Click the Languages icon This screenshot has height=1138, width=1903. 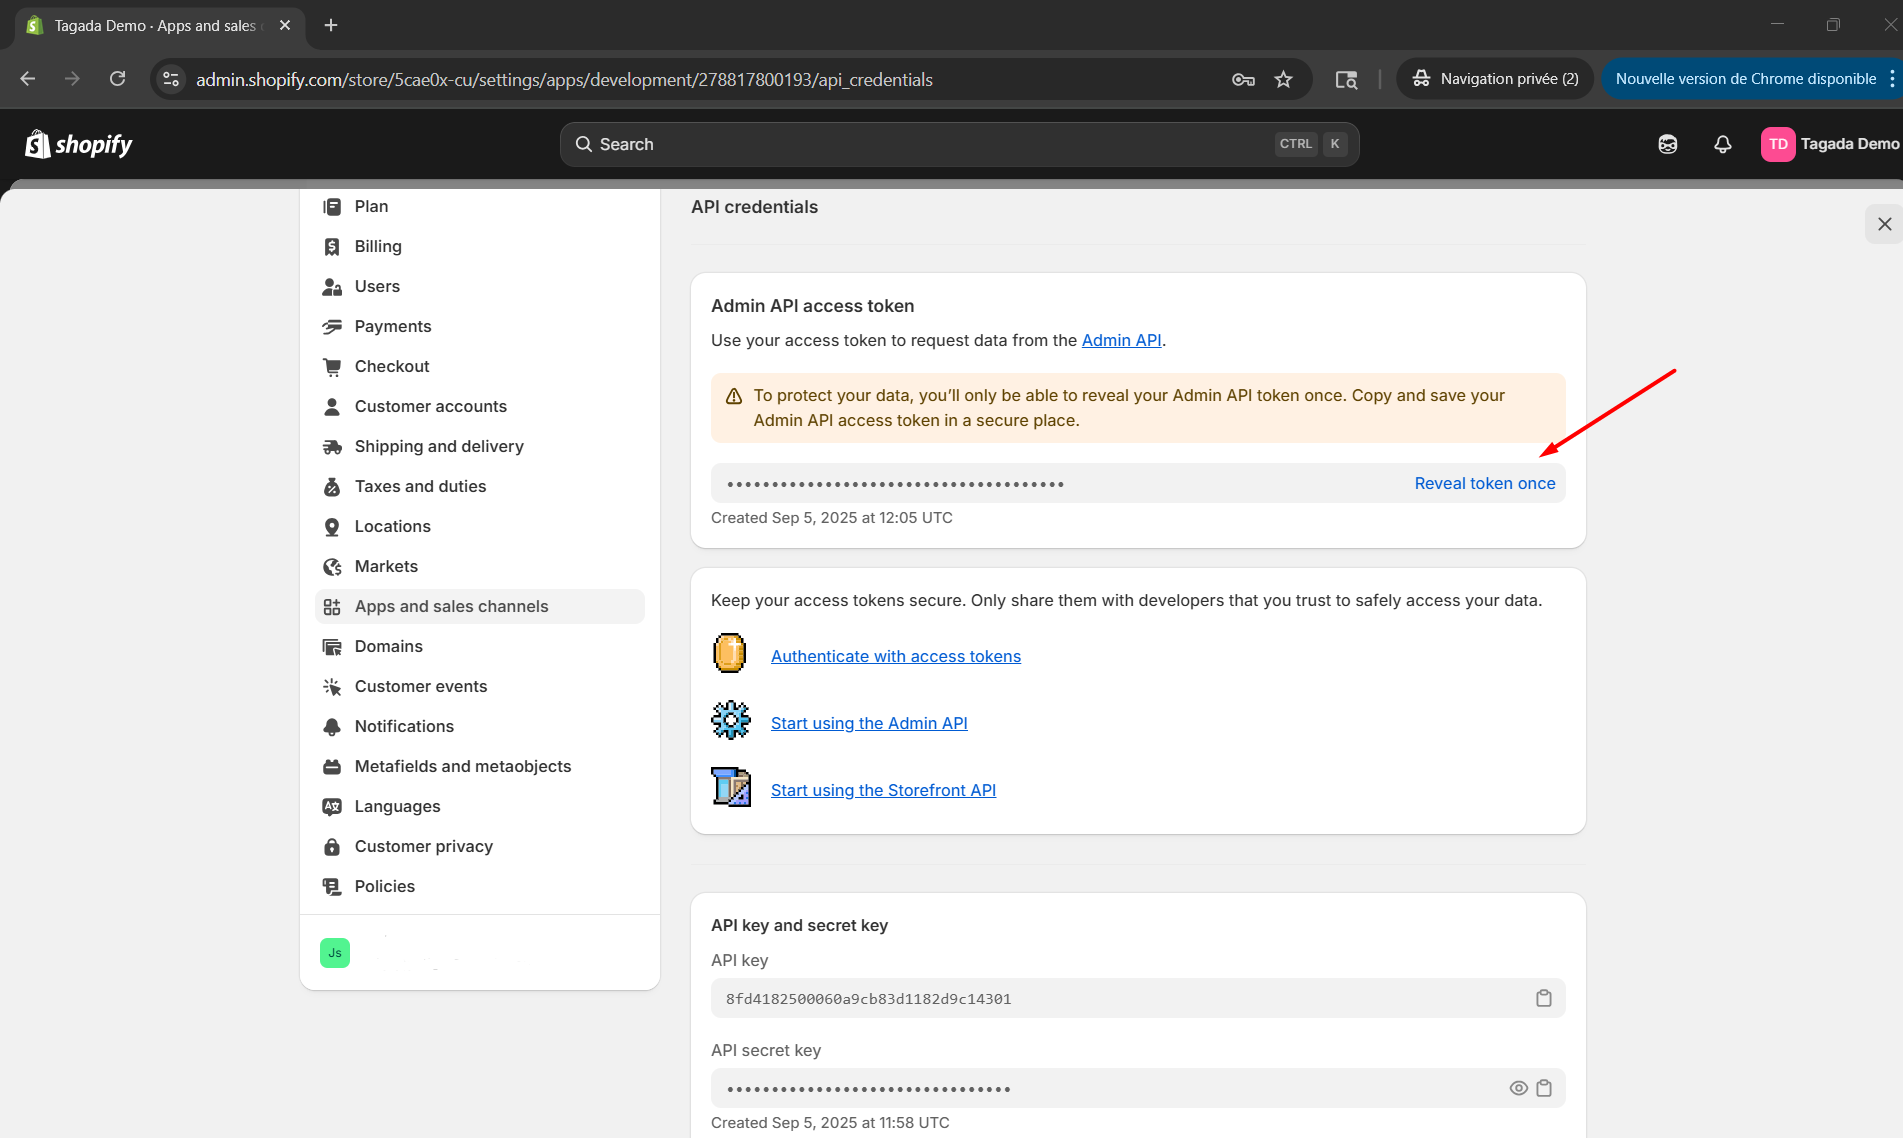coord(332,806)
